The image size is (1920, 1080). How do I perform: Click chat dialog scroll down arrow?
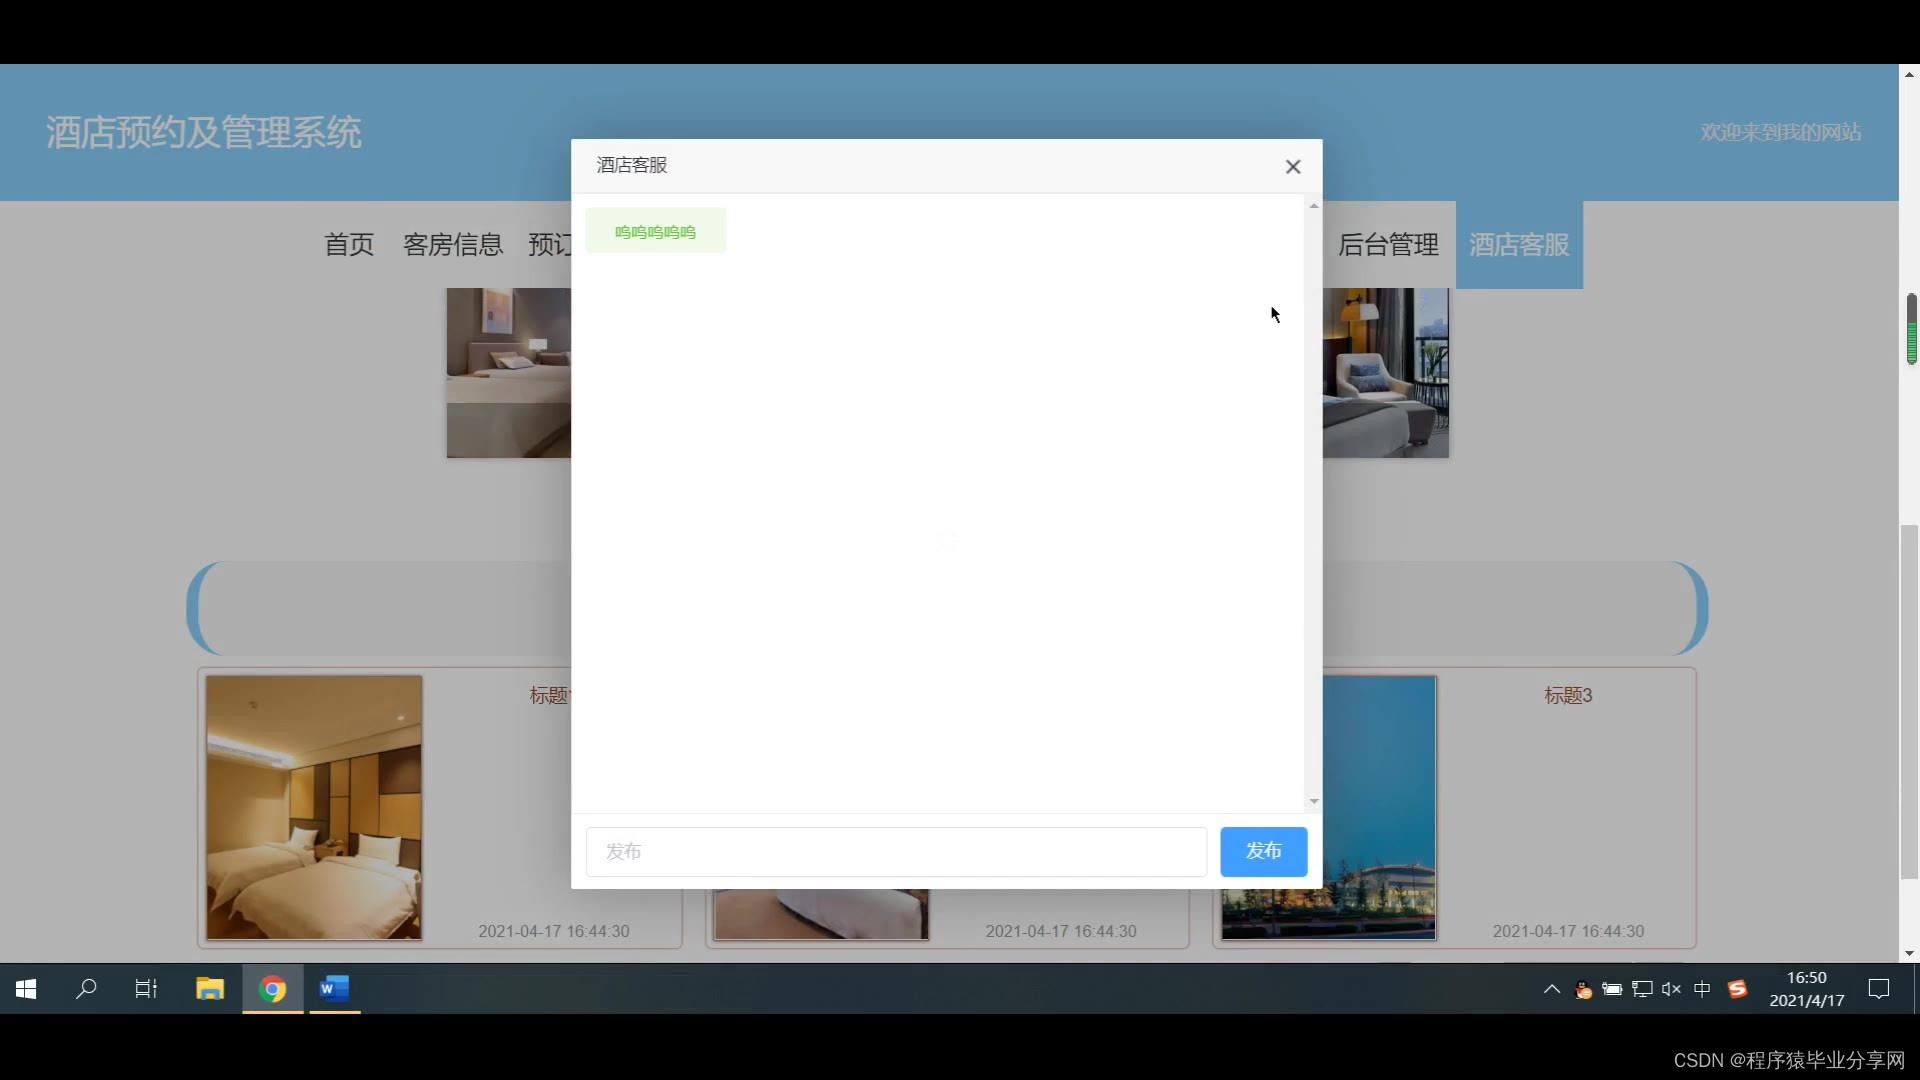click(1313, 801)
